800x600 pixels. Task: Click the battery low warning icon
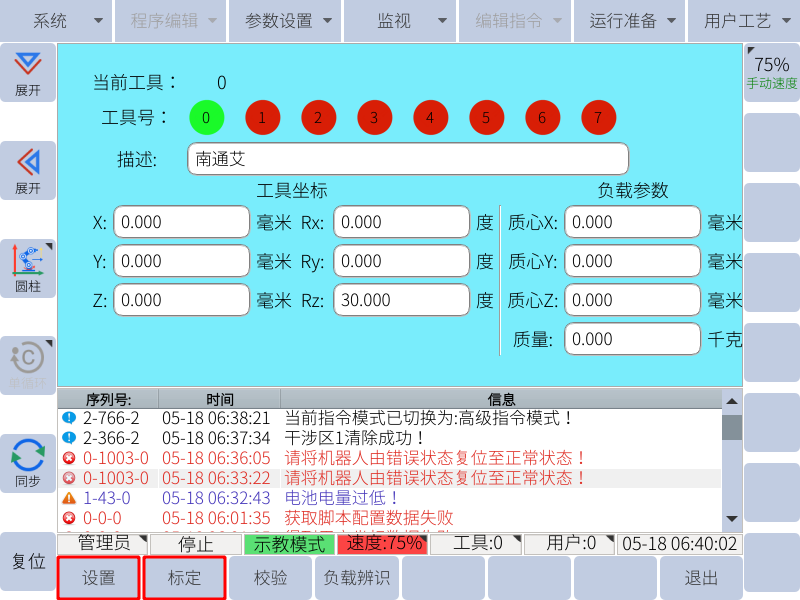click(69, 498)
